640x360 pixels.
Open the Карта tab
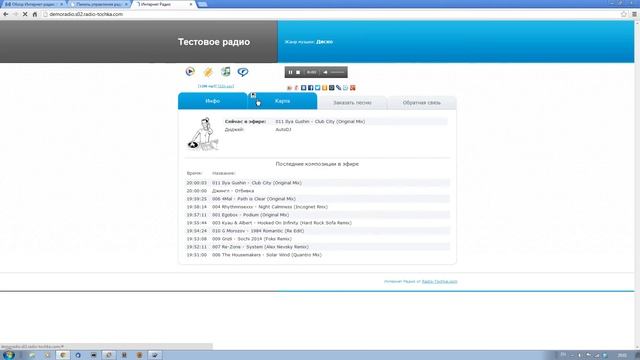[282, 101]
